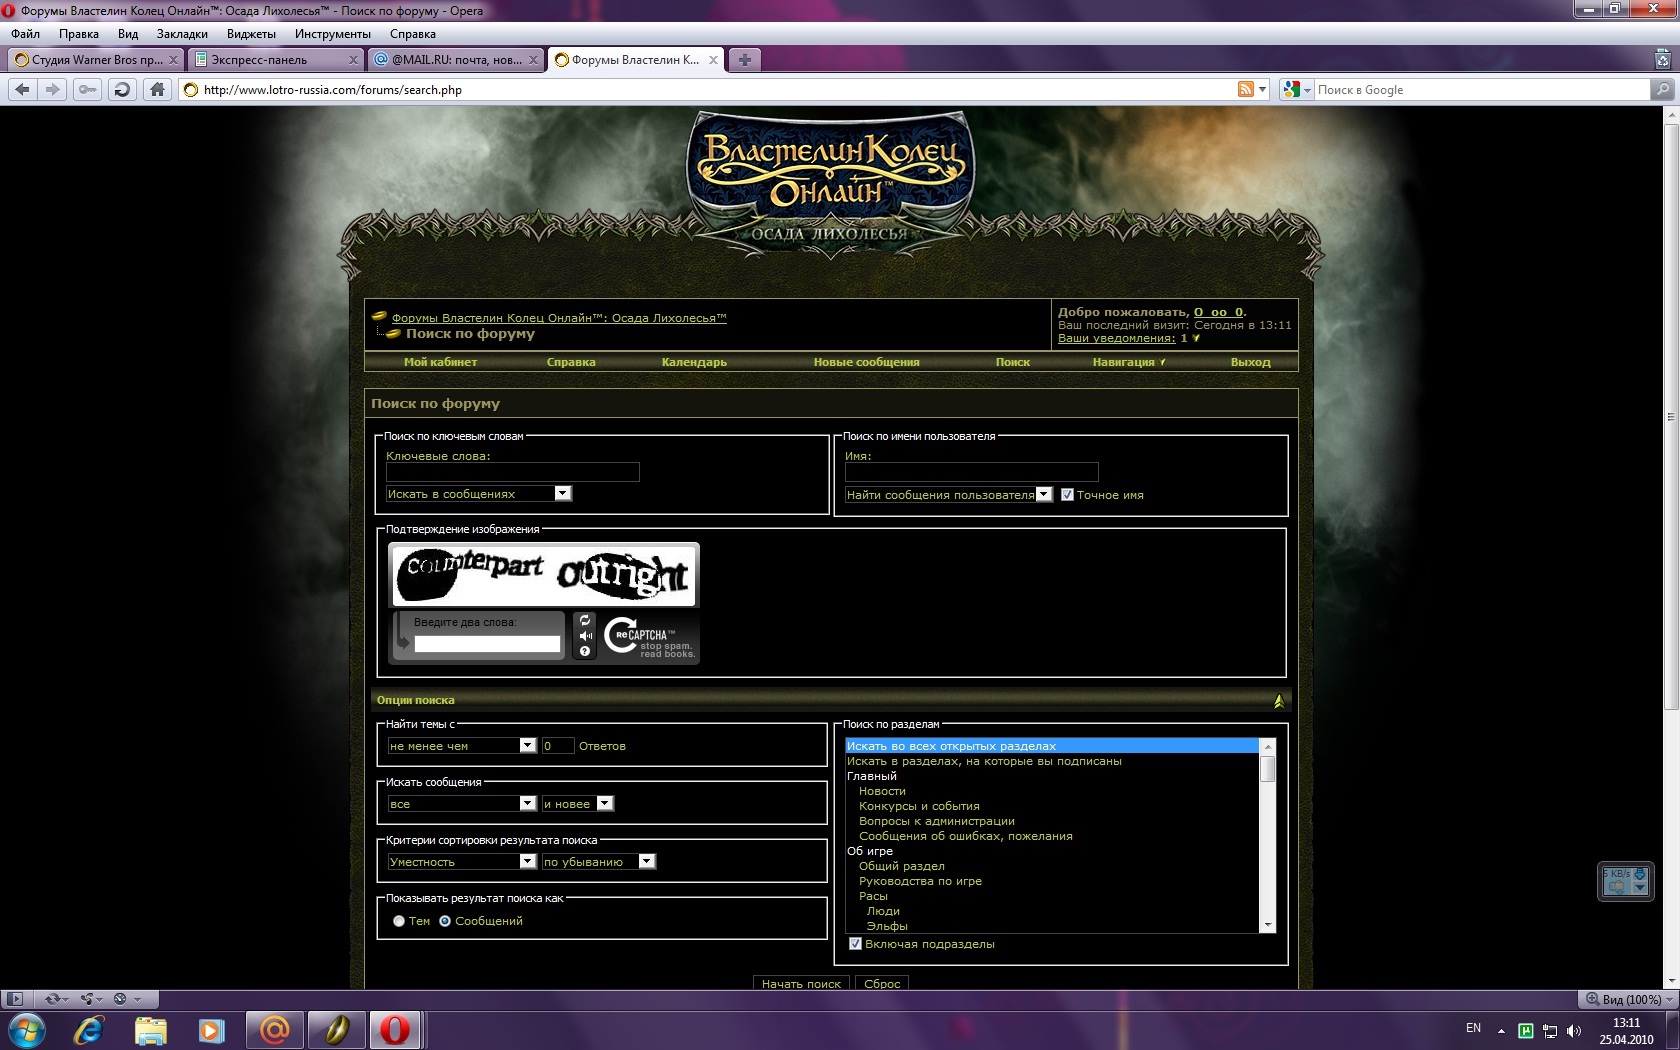Image resolution: width=1680 pixels, height=1050 pixels.
Task: Open the Найти сообщения пользователя dropdown
Action: click(x=948, y=494)
